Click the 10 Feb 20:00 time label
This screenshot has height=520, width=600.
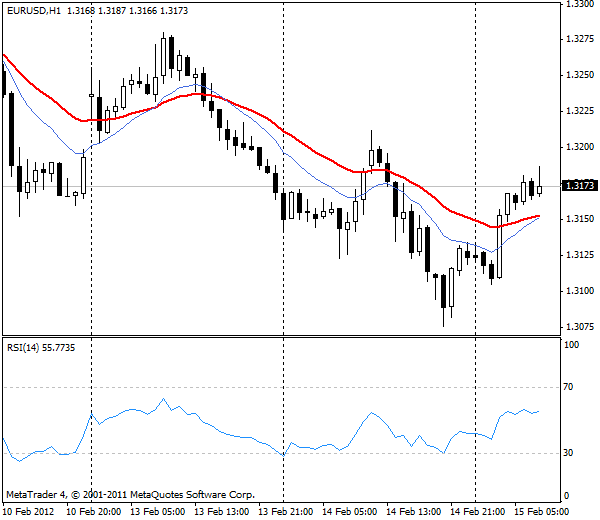(94, 512)
